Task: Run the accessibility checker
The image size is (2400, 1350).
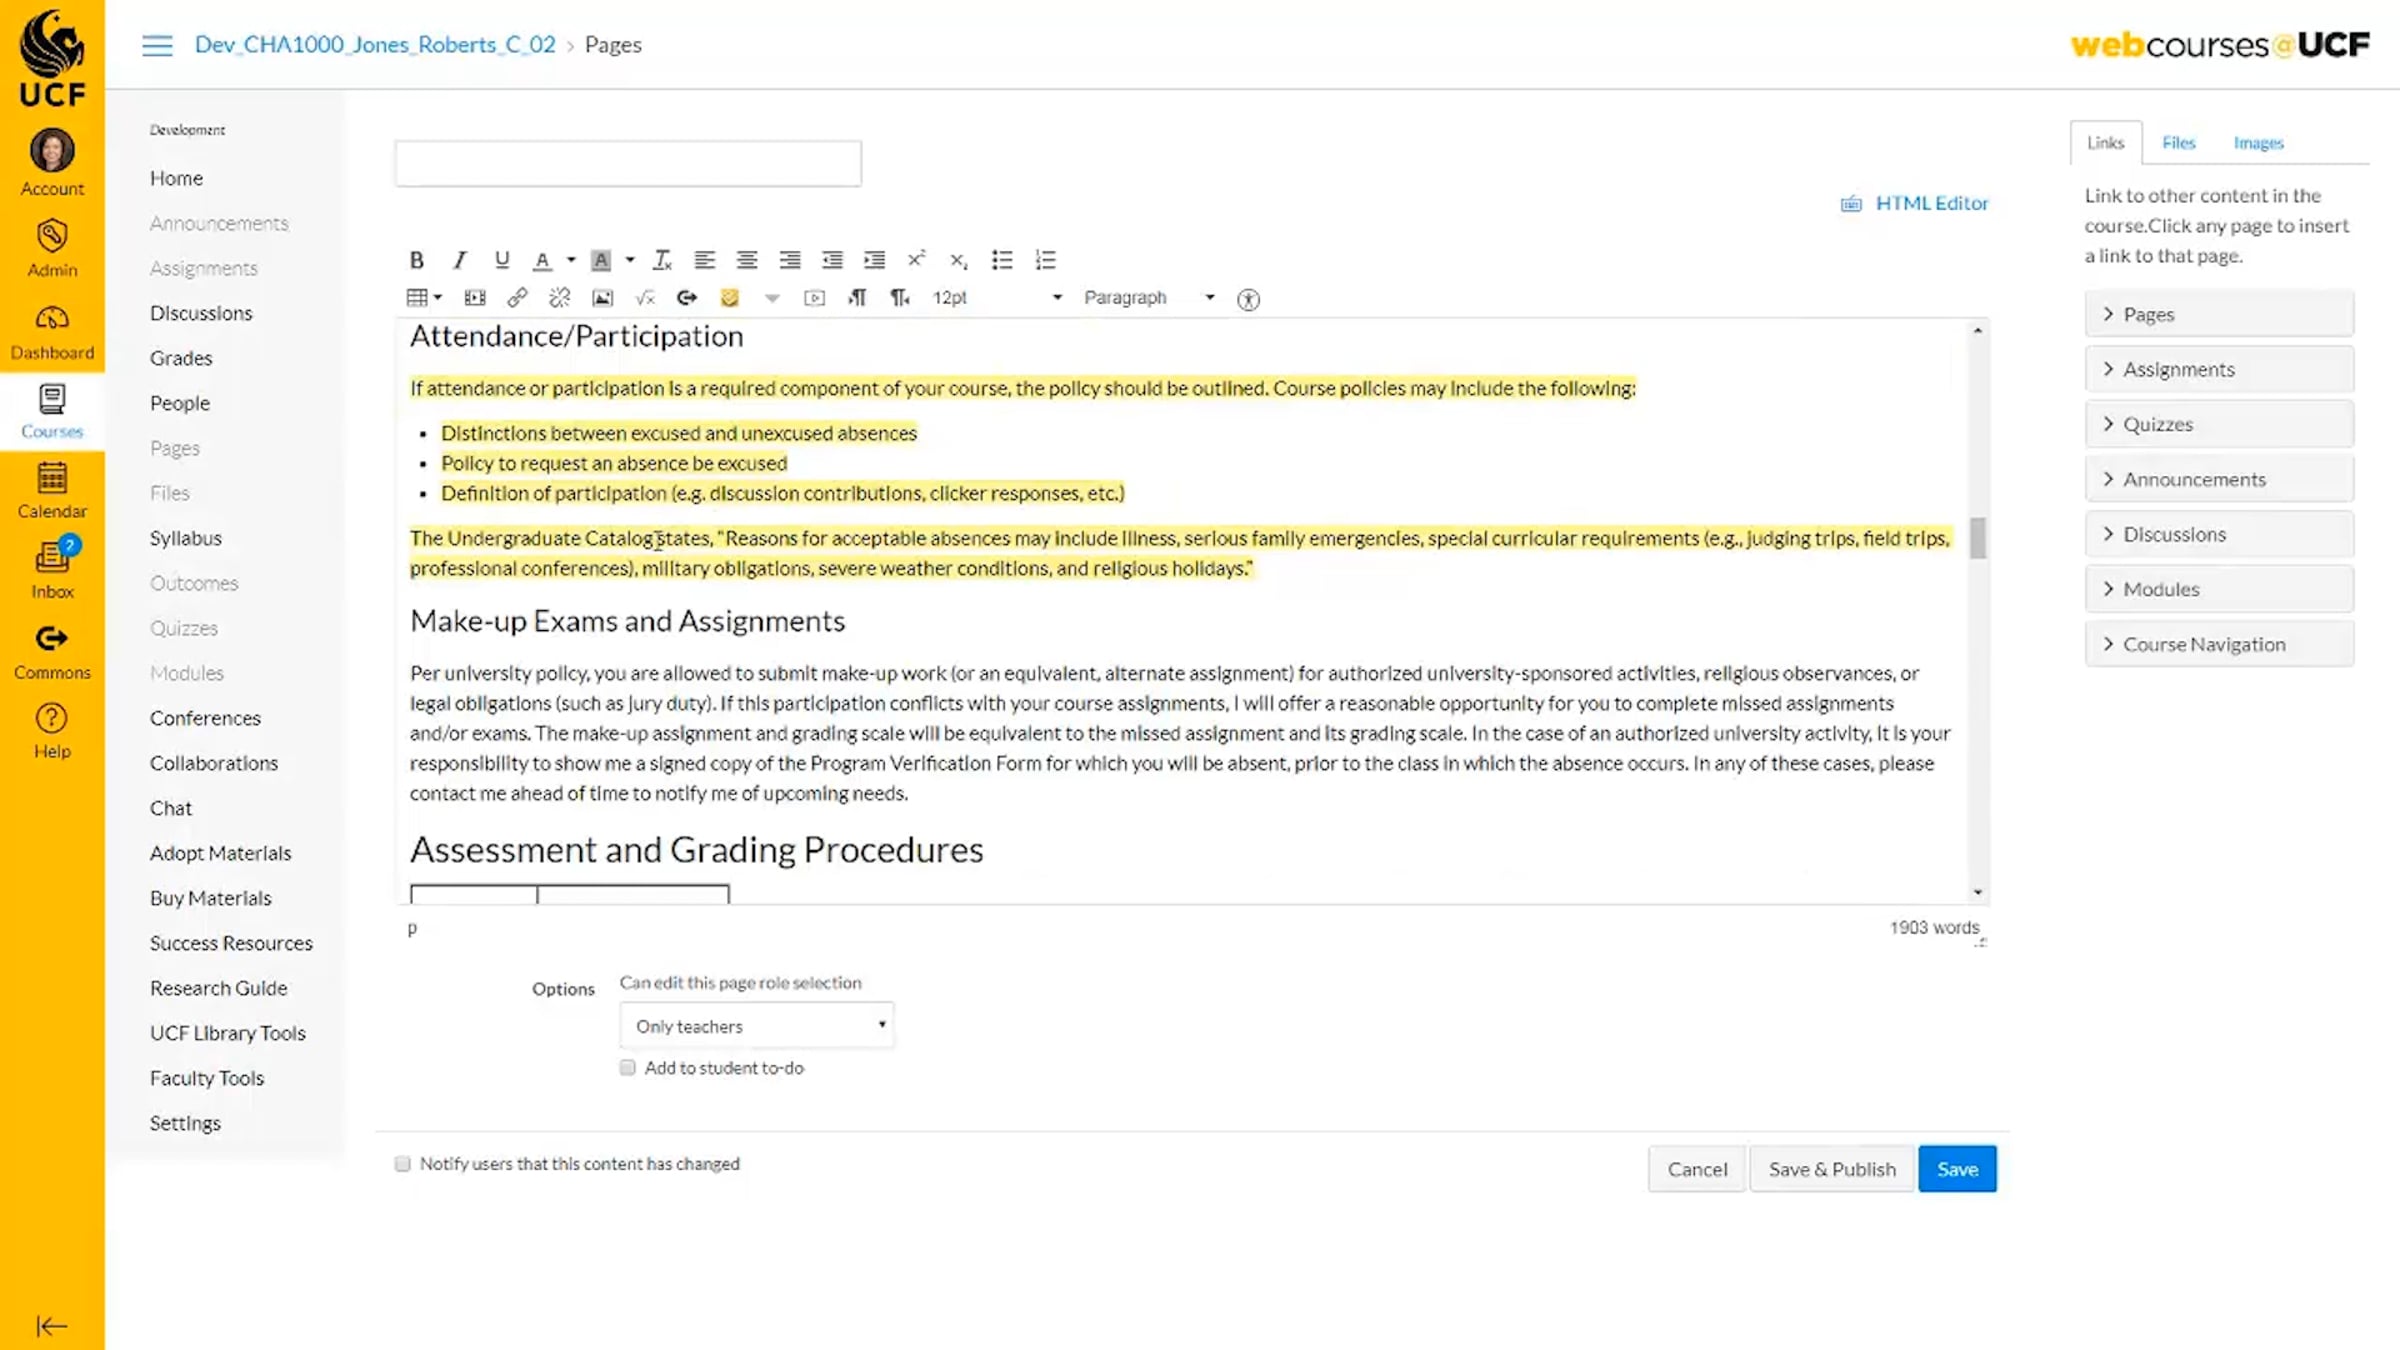Action: click(1248, 299)
